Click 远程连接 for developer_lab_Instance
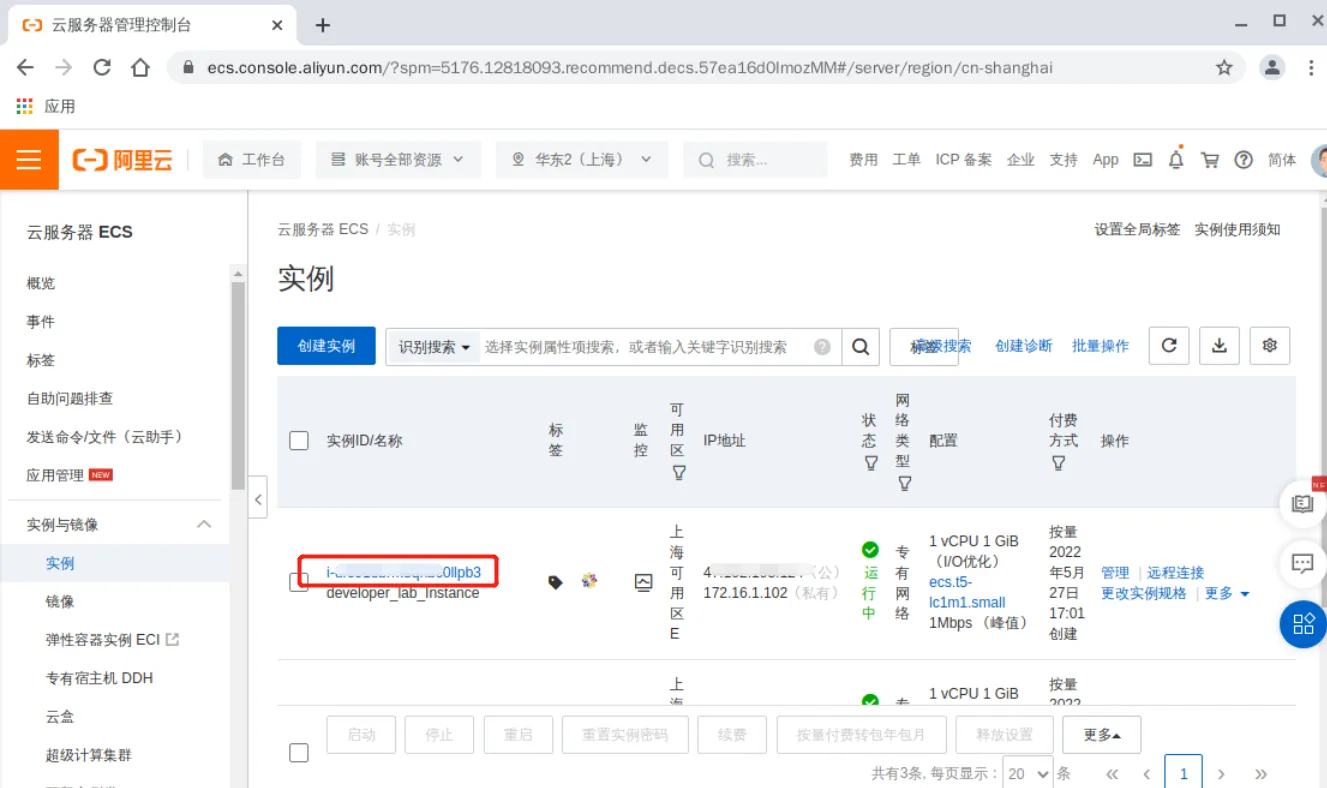1327x788 pixels. 1175,573
